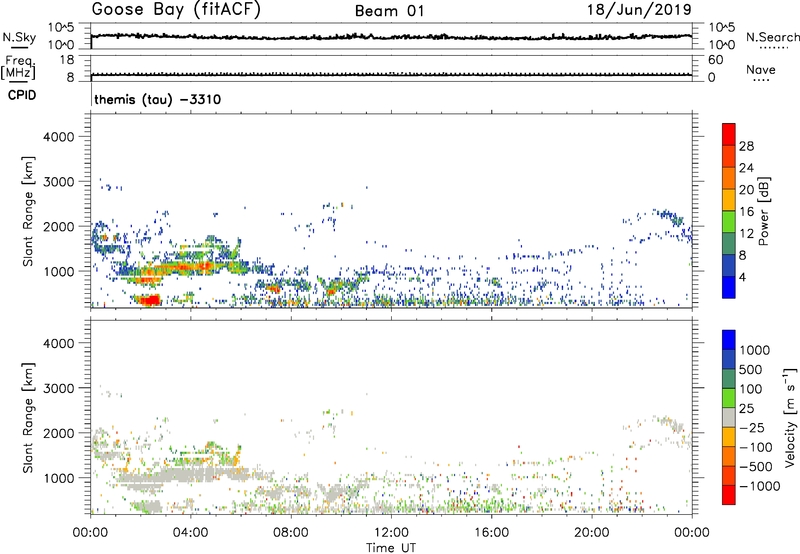Image resolution: width=800 pixels, height=554 pixels.
Task: Click the '18' tick on frequency axis
Action: point(66,60)
